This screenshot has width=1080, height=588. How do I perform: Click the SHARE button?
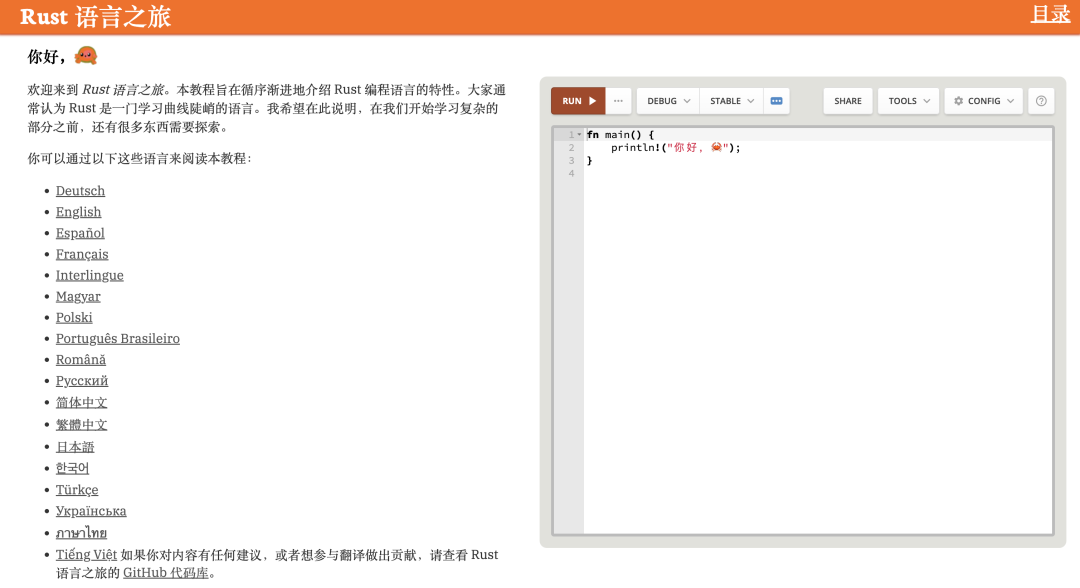pos(848,101)
